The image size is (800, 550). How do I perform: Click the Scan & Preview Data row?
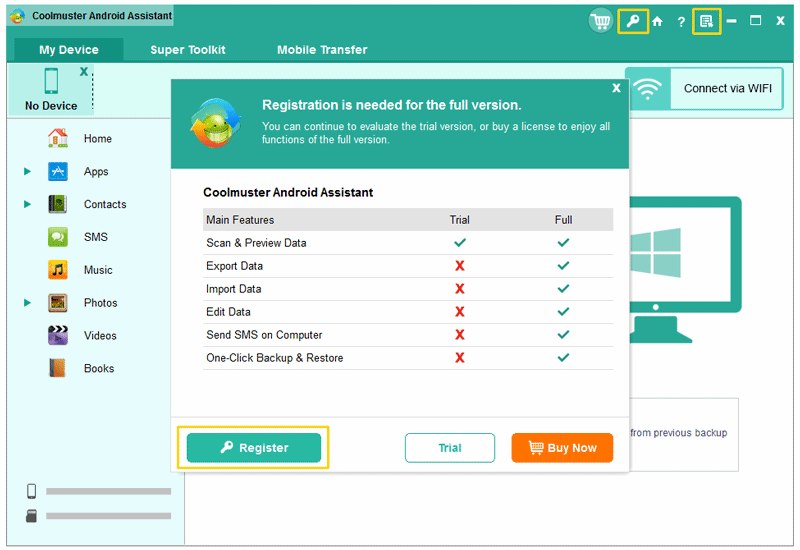click(x=408, y=243)
